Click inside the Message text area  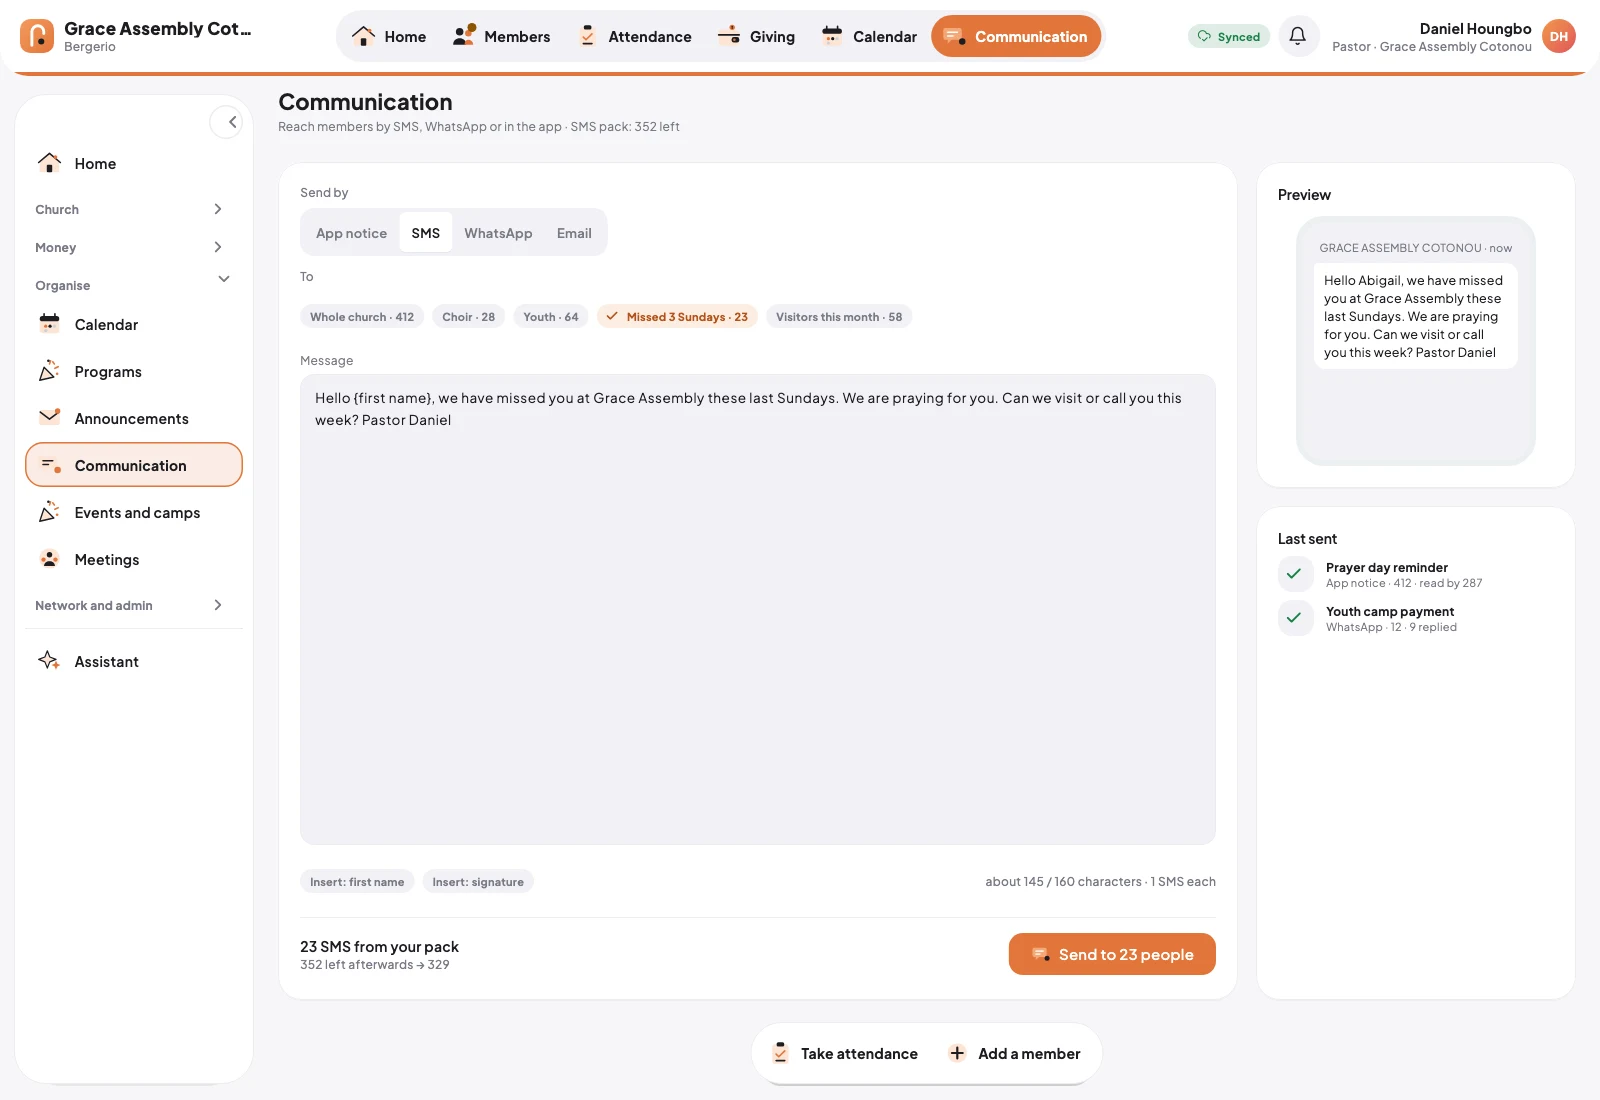click(x=758, y=610)
